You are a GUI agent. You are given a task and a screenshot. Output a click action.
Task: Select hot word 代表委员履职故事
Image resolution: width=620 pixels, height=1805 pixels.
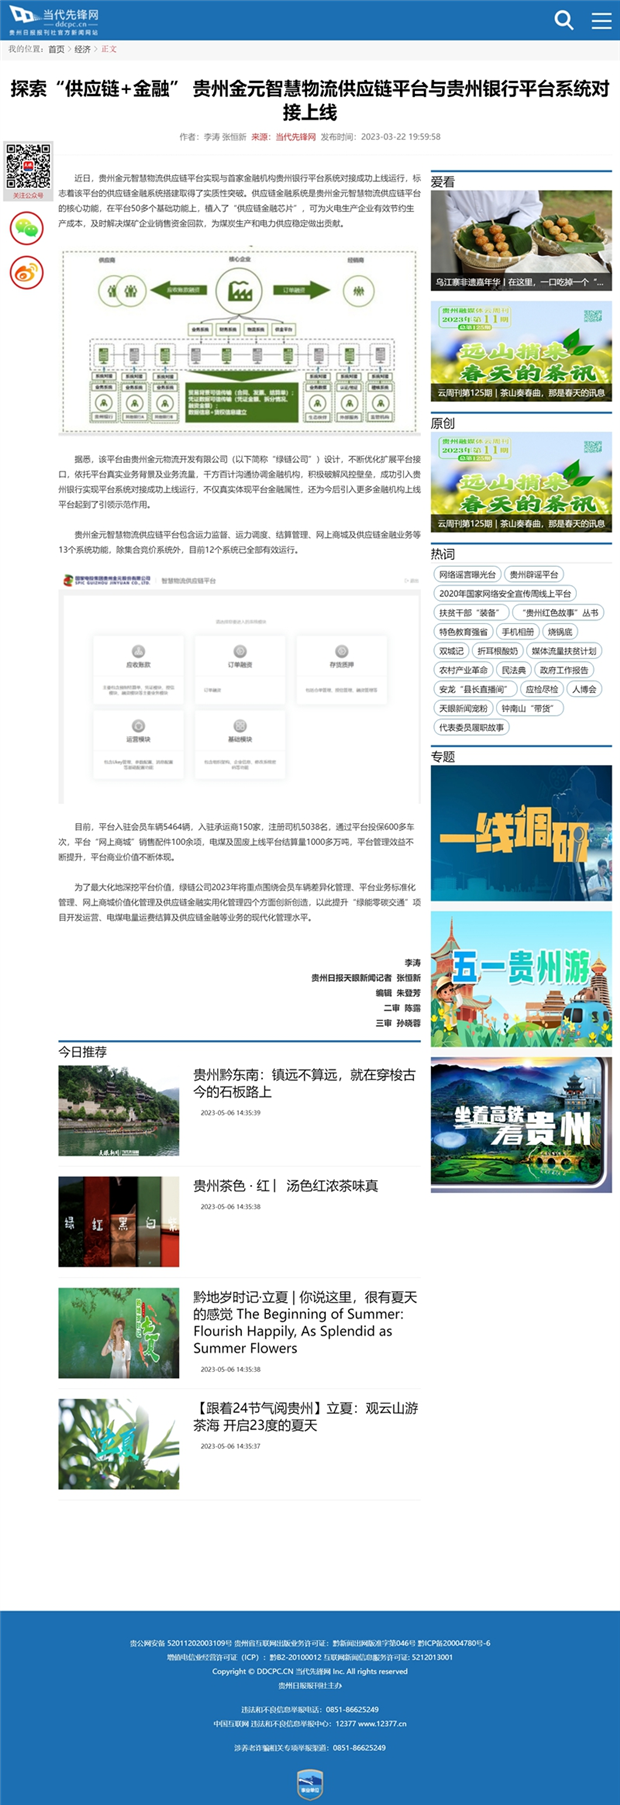pyautogui.click(x=471, y=727)
